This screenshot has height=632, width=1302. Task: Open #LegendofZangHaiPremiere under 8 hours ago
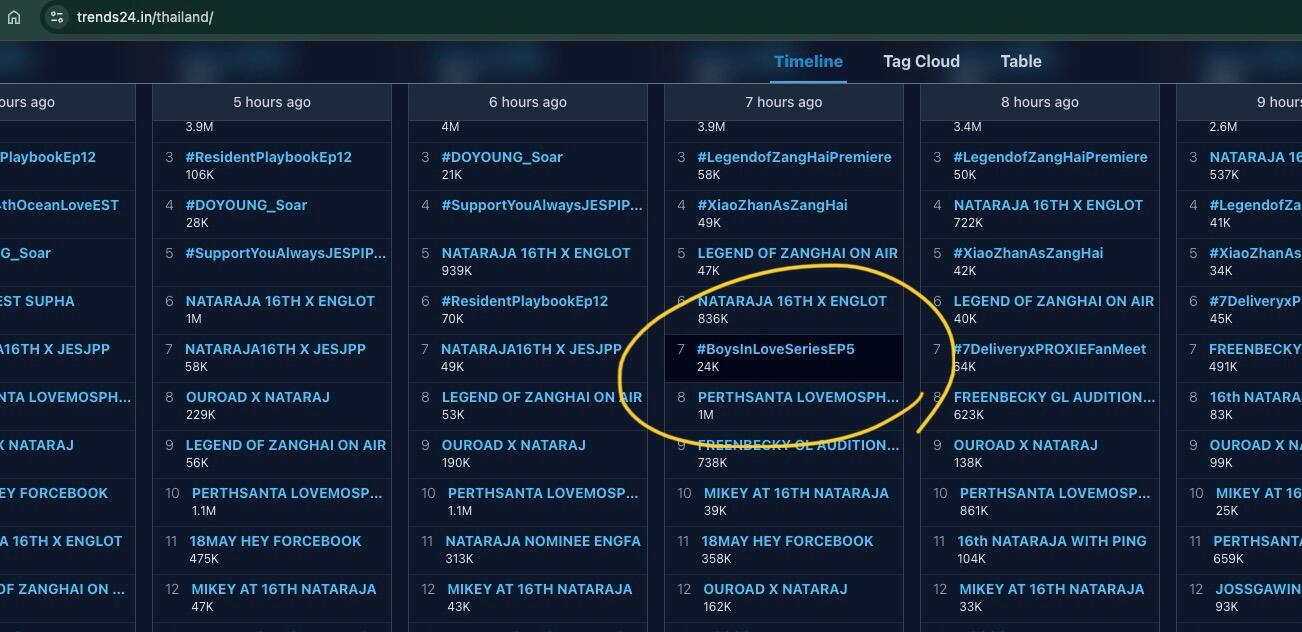coord(1050,157)
